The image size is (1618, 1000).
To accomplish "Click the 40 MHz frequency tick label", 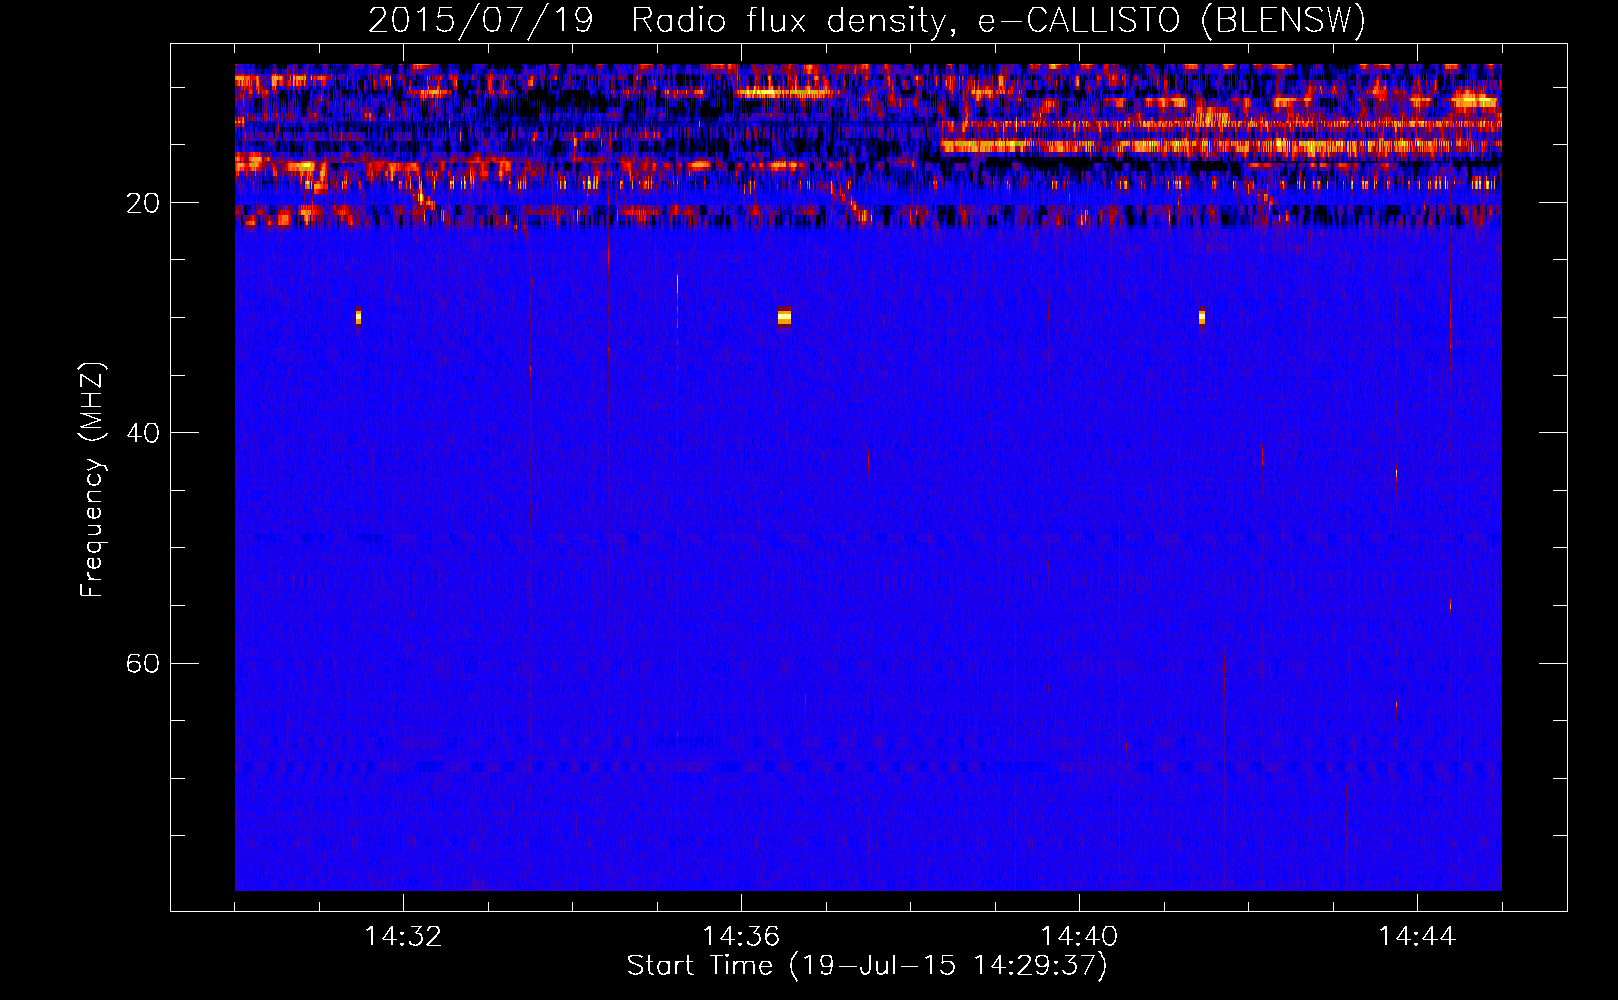I will 142,433.
